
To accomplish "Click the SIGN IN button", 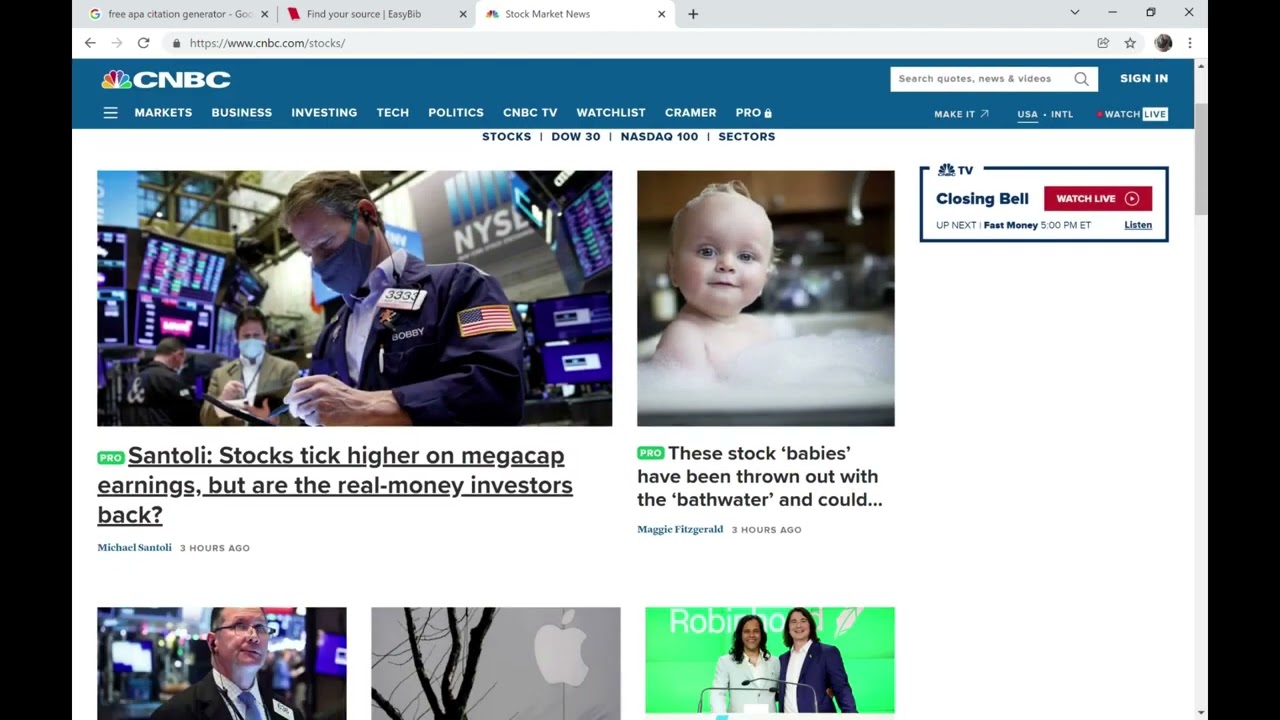I will click(1144, 79).
